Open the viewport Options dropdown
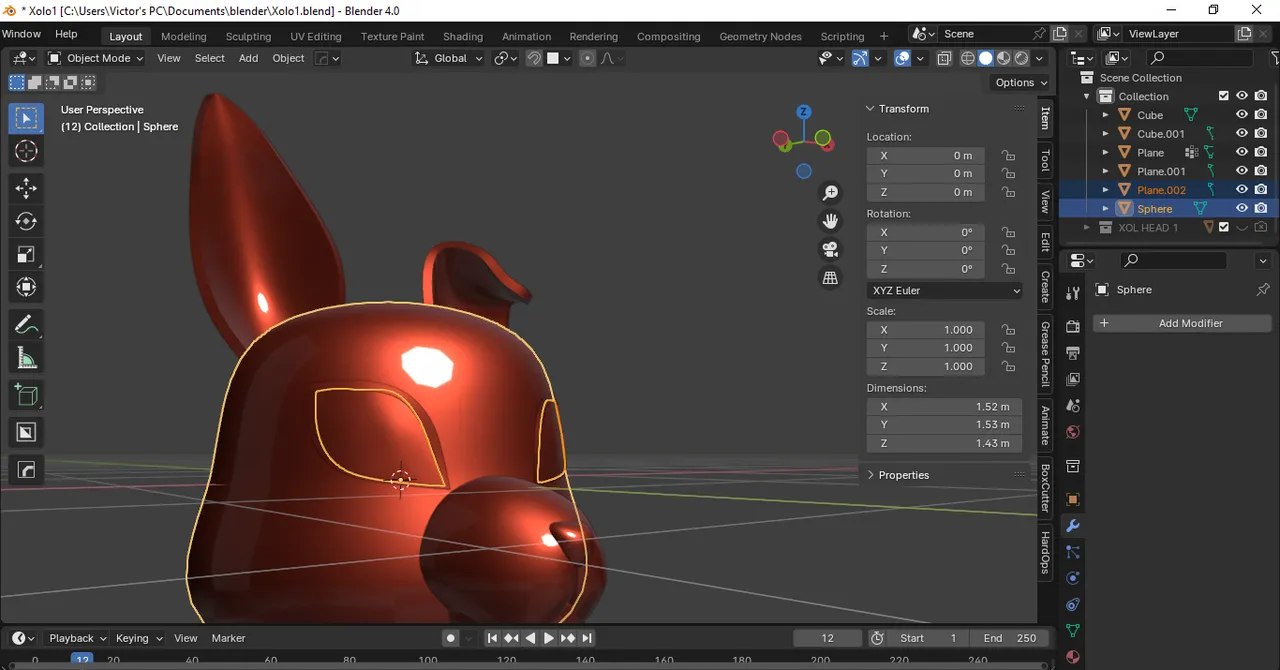The width and height of the screenshot is (1280, 670). (1020, 82)
